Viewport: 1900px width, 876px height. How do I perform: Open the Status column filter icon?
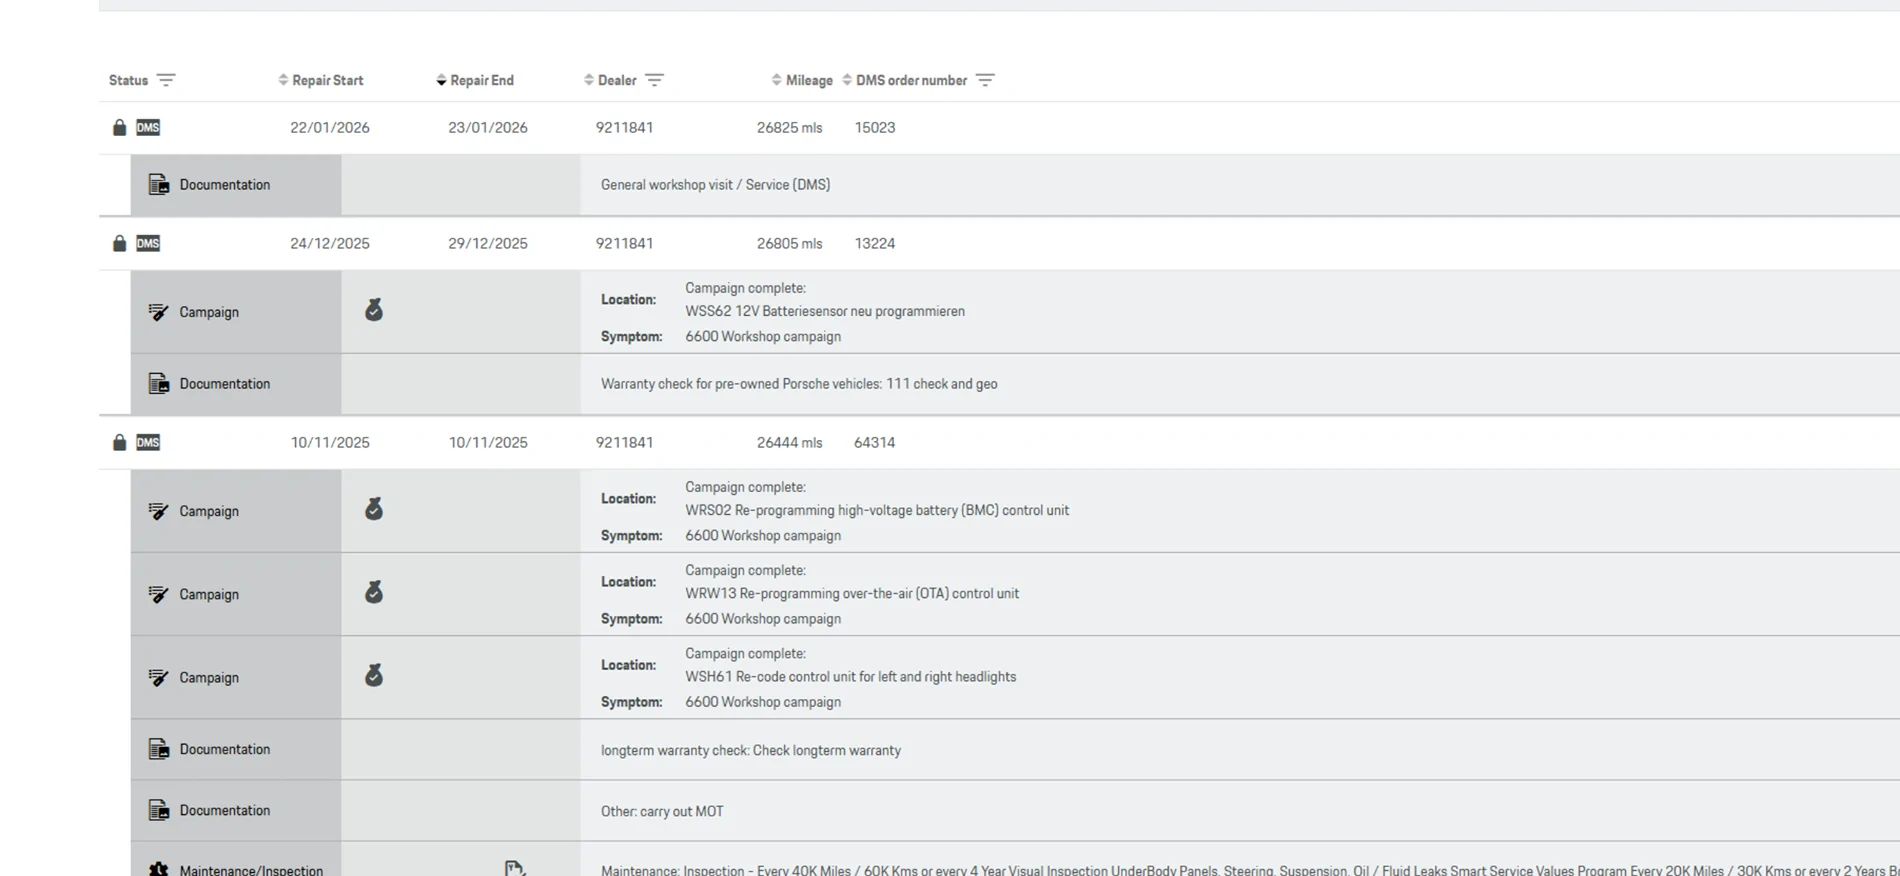pyautogui.click(x=166, y=80)
